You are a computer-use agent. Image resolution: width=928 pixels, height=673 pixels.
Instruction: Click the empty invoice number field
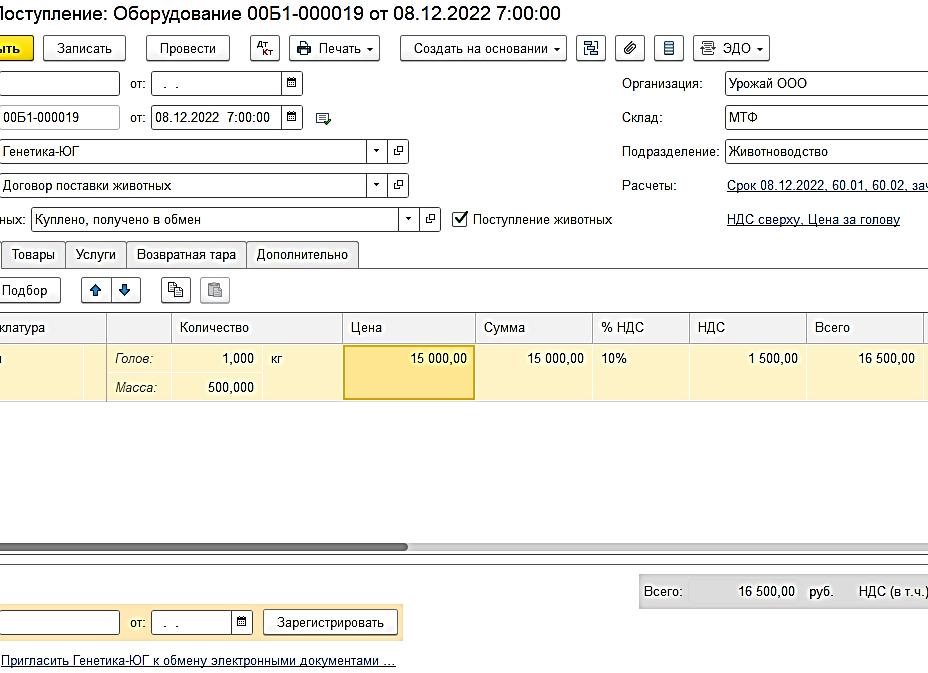59,623
